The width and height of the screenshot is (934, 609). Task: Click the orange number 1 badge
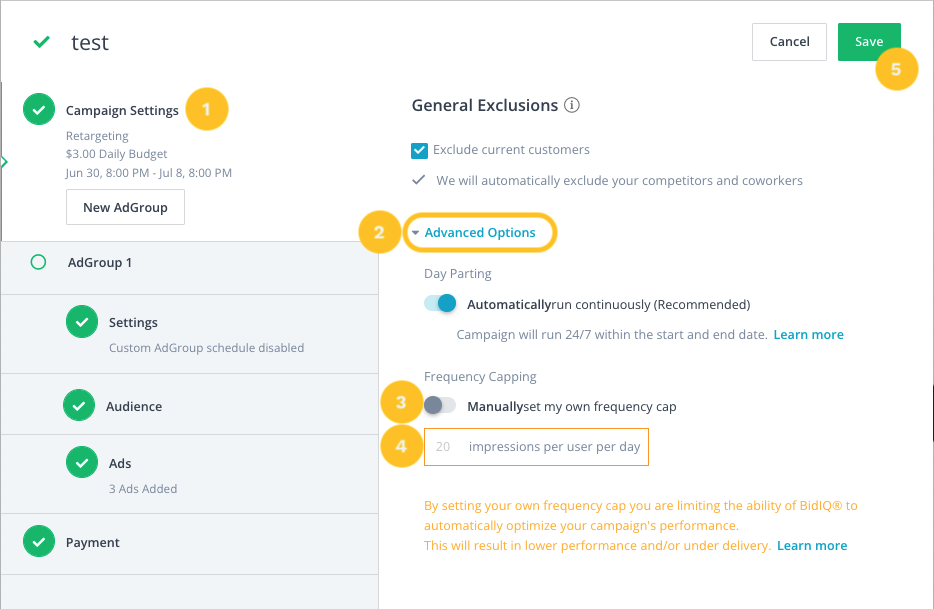[x=207, y=108]
